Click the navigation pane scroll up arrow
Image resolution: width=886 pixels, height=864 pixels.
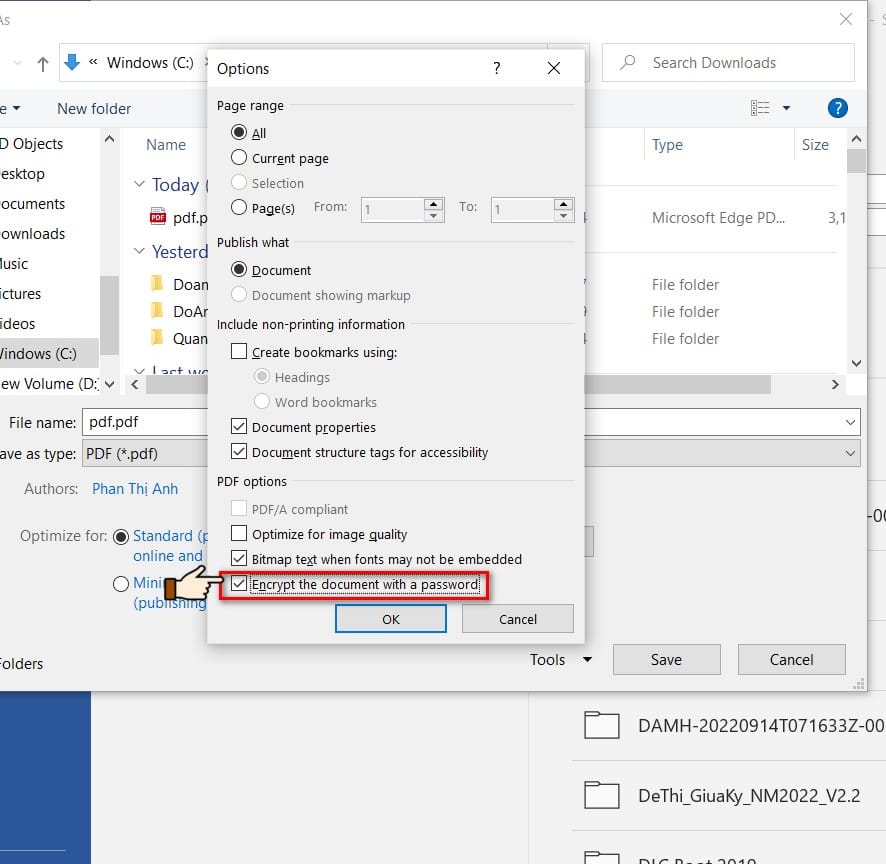coord(110,138)
